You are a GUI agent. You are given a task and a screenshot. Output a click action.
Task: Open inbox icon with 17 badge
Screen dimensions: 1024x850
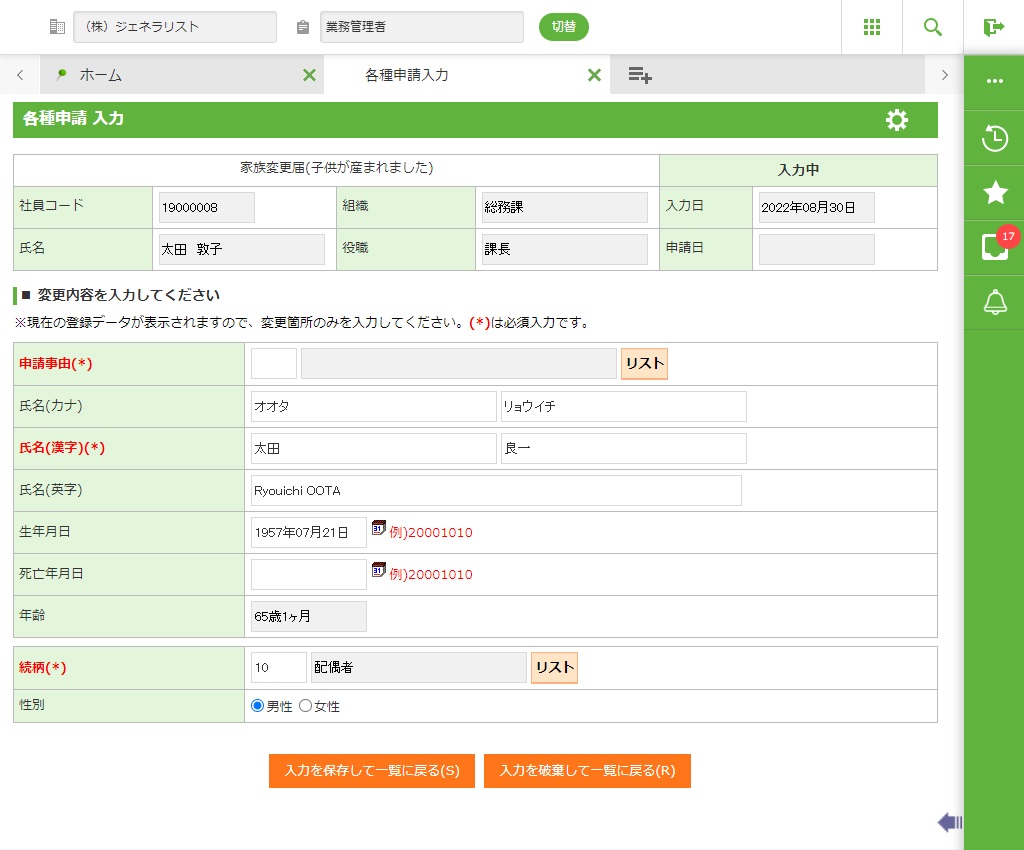coord(995,247)
